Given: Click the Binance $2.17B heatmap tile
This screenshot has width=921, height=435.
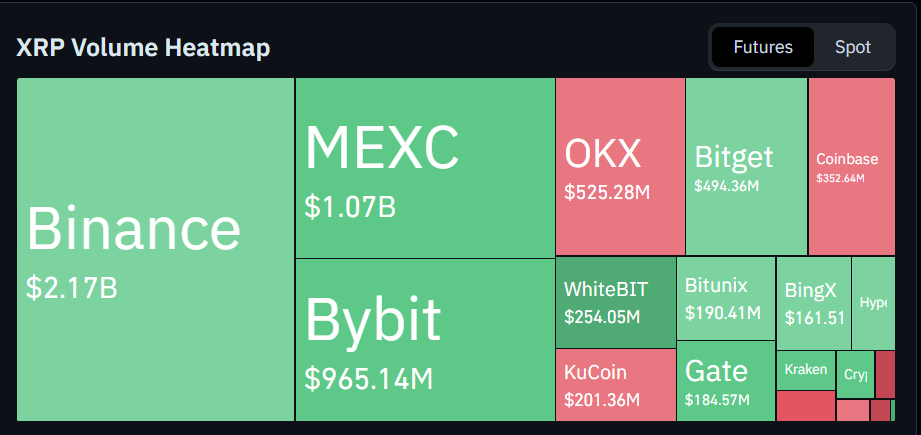Looking at the screenshot, I should (156, 250).
